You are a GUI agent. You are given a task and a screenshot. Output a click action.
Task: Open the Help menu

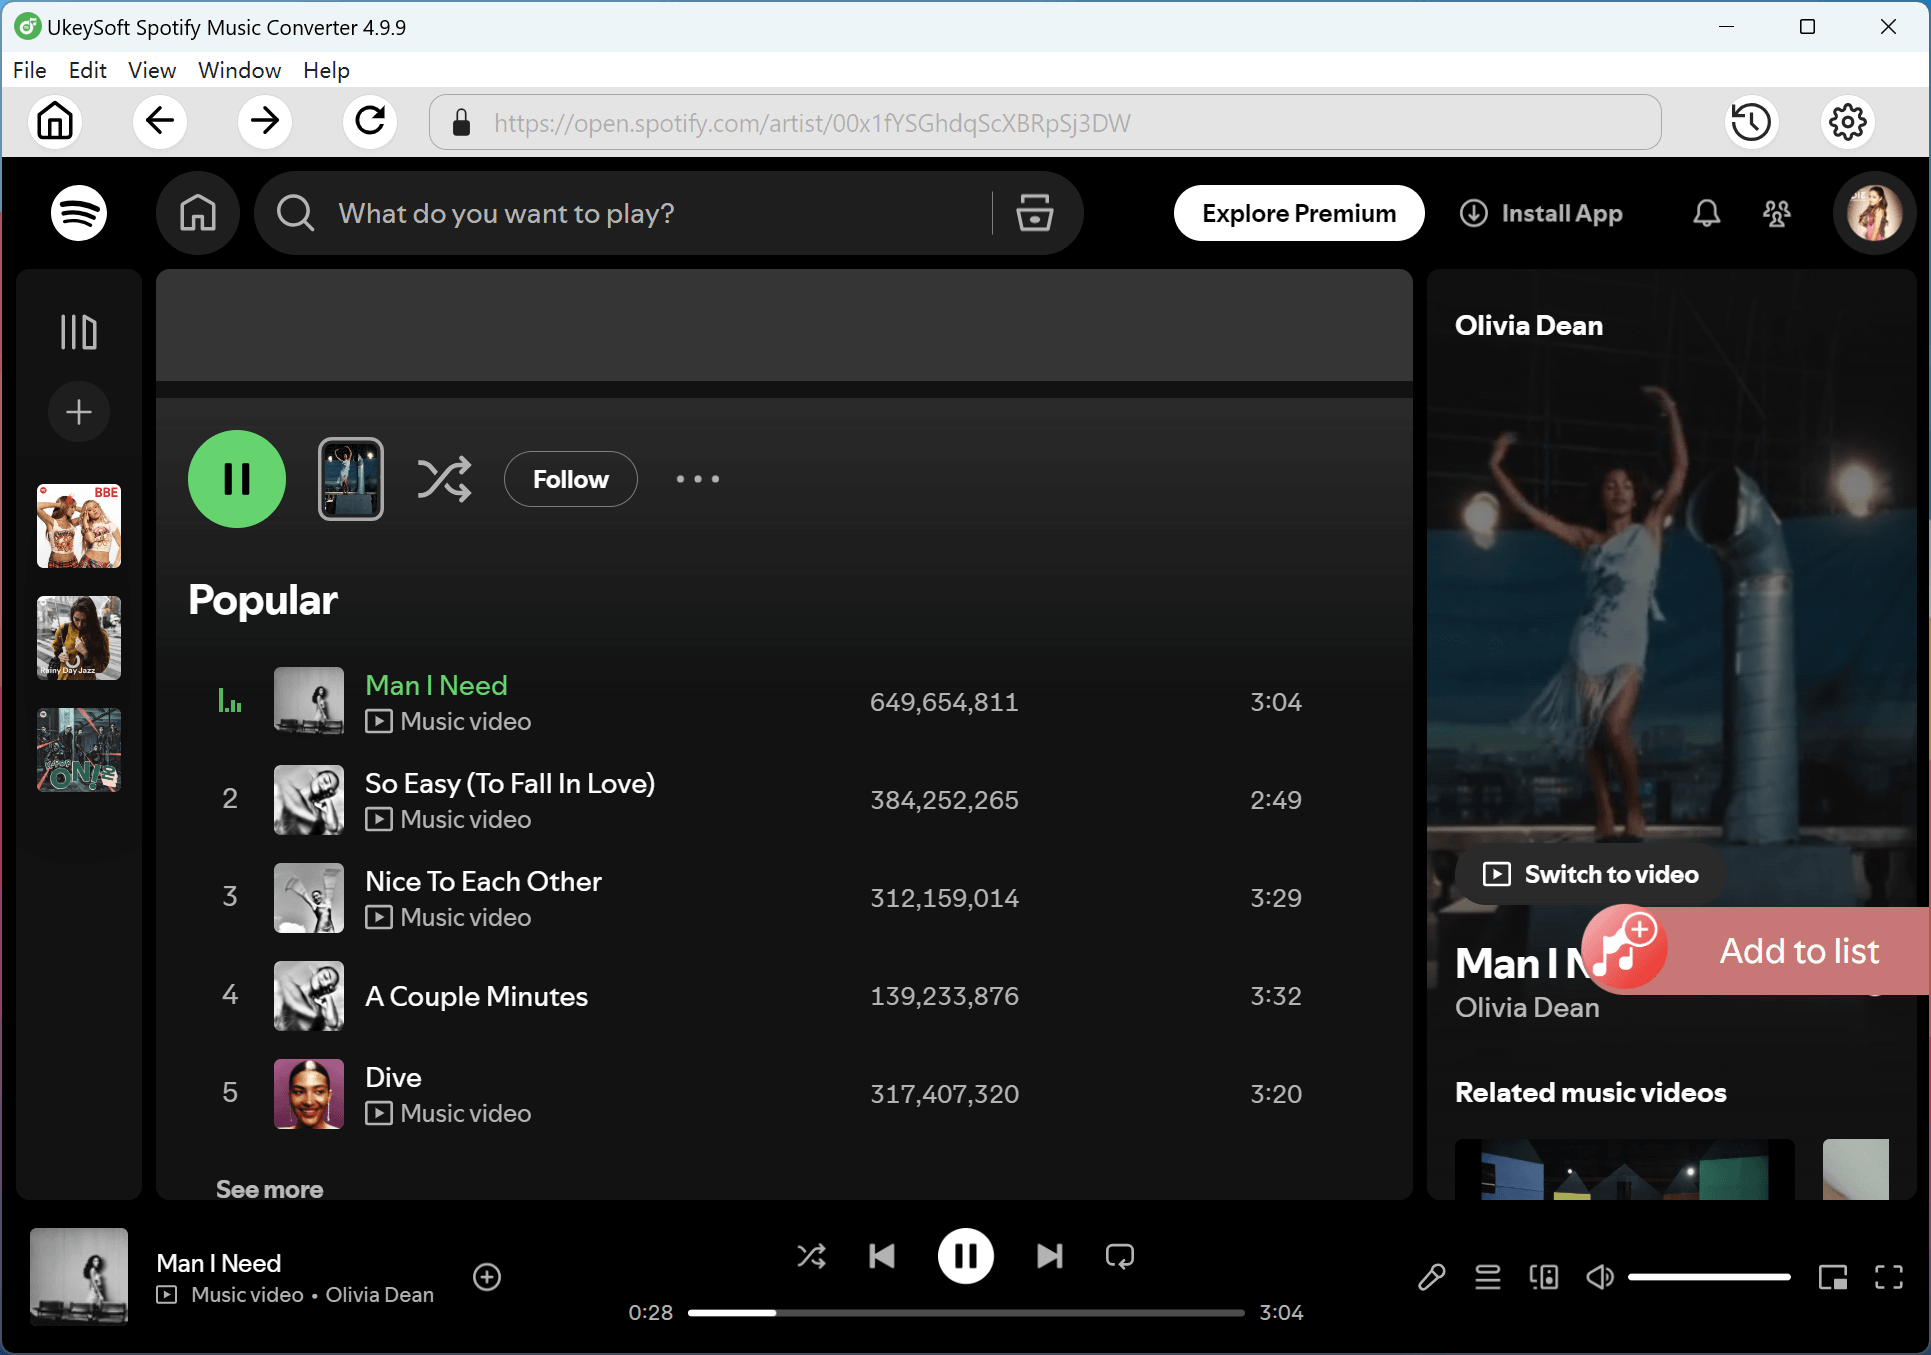point(326,70)
